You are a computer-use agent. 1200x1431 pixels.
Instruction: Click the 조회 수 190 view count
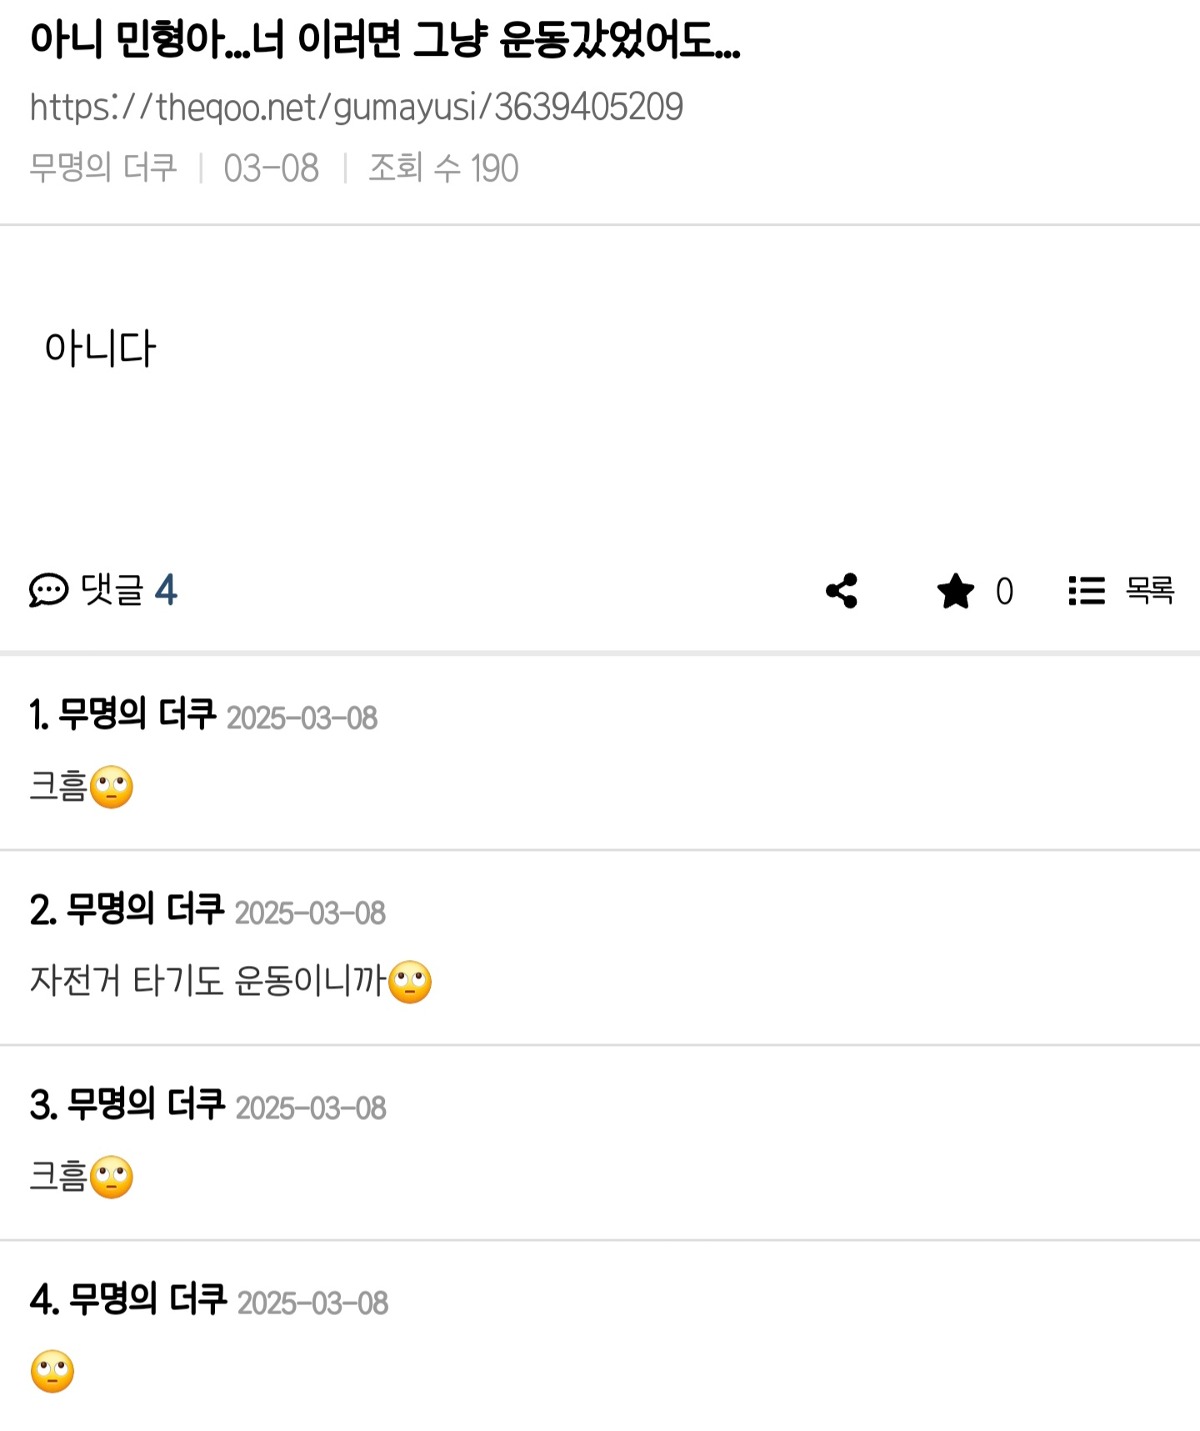(x=443, y=168)
